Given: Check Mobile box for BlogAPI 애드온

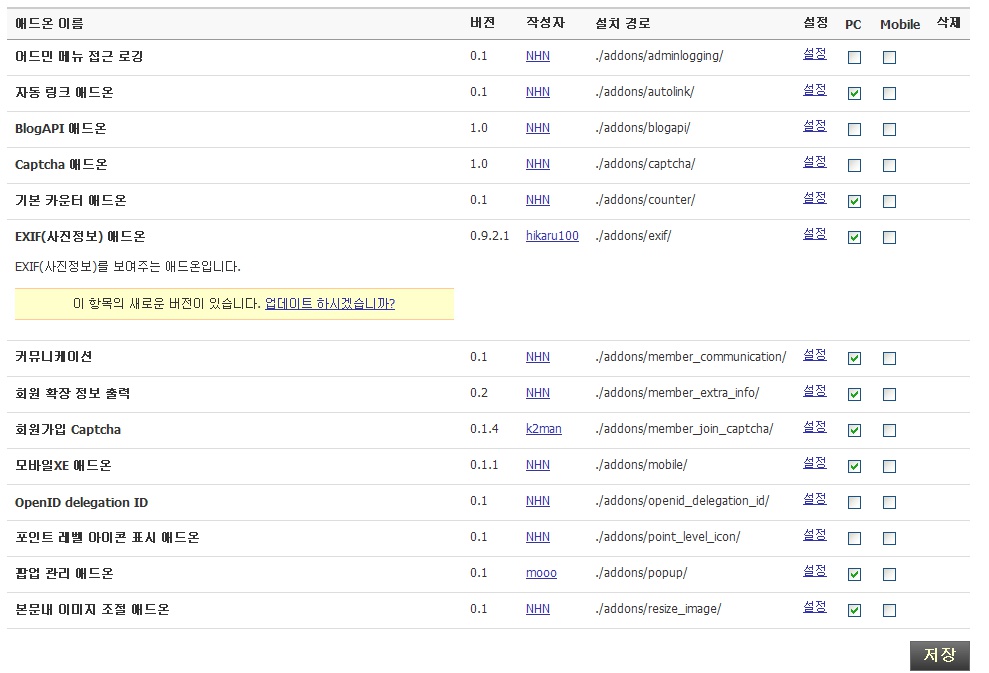Looking at the screenshot, I should 889,129.
